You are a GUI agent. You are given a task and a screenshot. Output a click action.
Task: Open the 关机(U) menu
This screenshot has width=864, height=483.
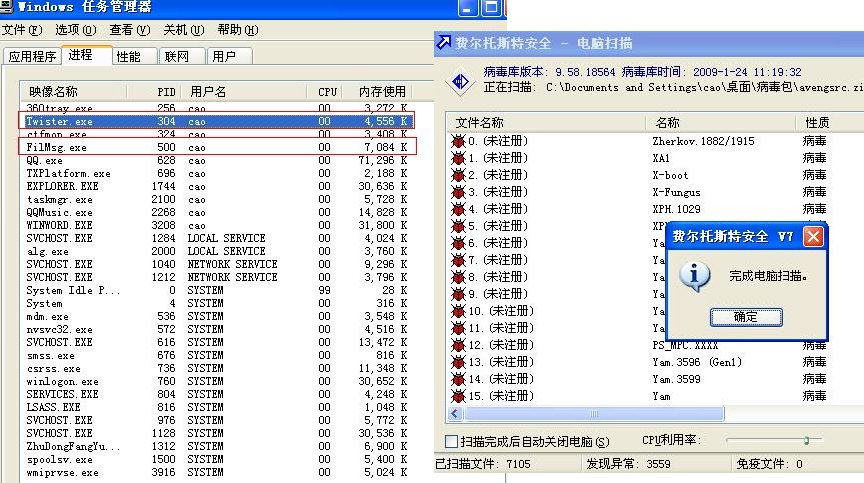(183, 30)
